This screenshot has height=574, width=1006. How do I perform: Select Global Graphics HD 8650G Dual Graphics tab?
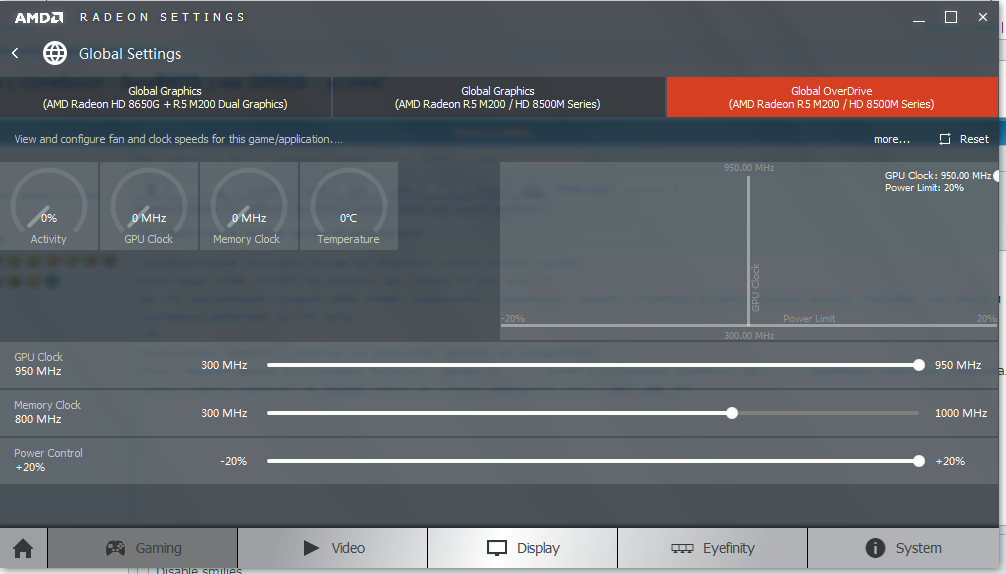coord(165,97)
